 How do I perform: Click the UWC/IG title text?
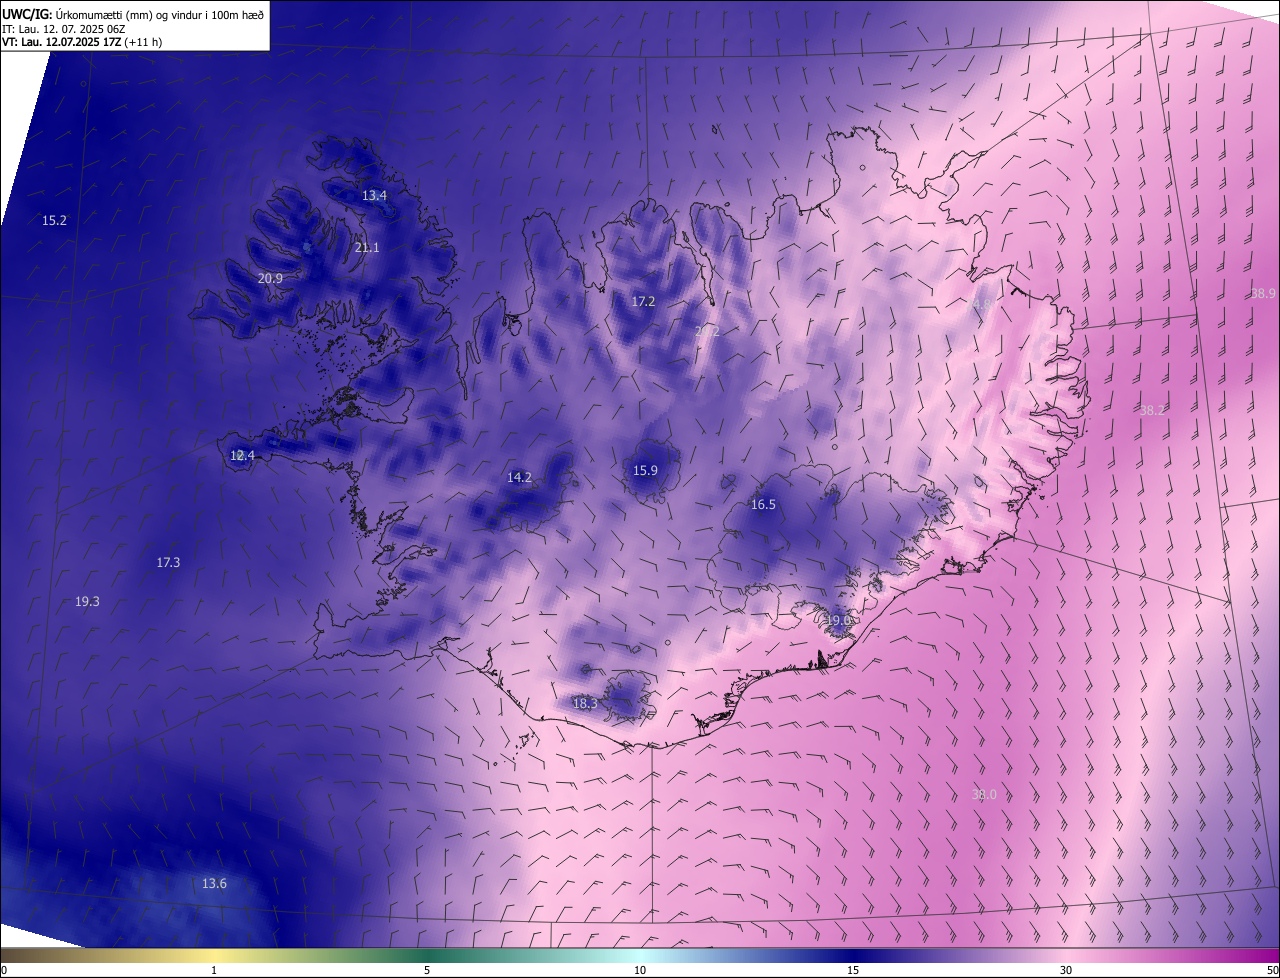pos(133,14)
